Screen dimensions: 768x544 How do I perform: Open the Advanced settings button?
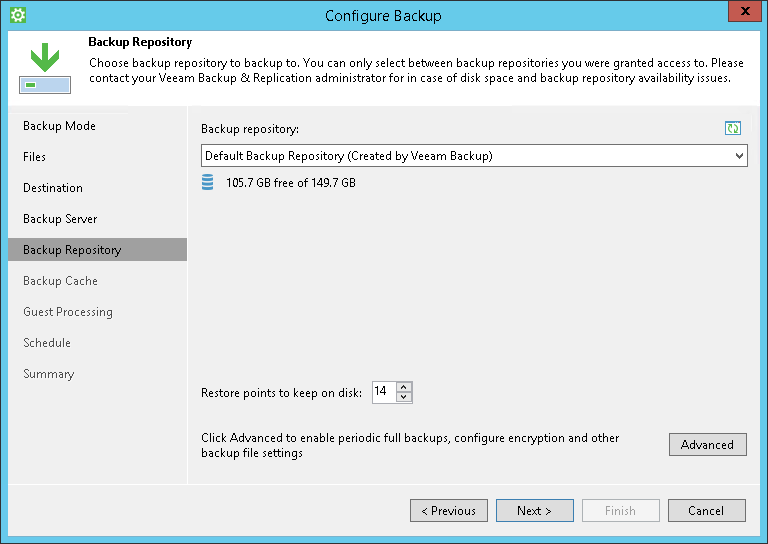(707, 445)
